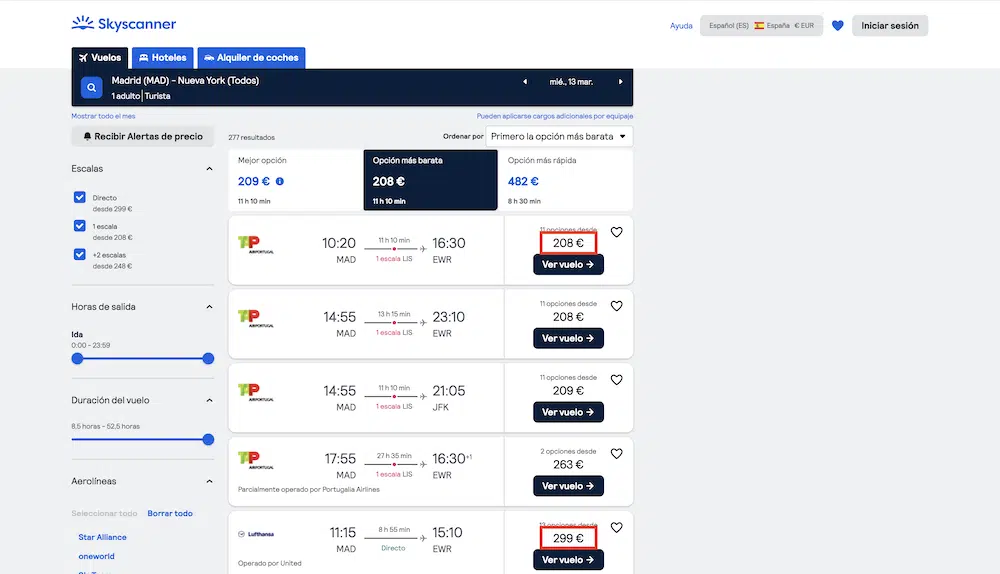
Task: Click TAP logo on 10:20 flight
Action: (256, 244)
